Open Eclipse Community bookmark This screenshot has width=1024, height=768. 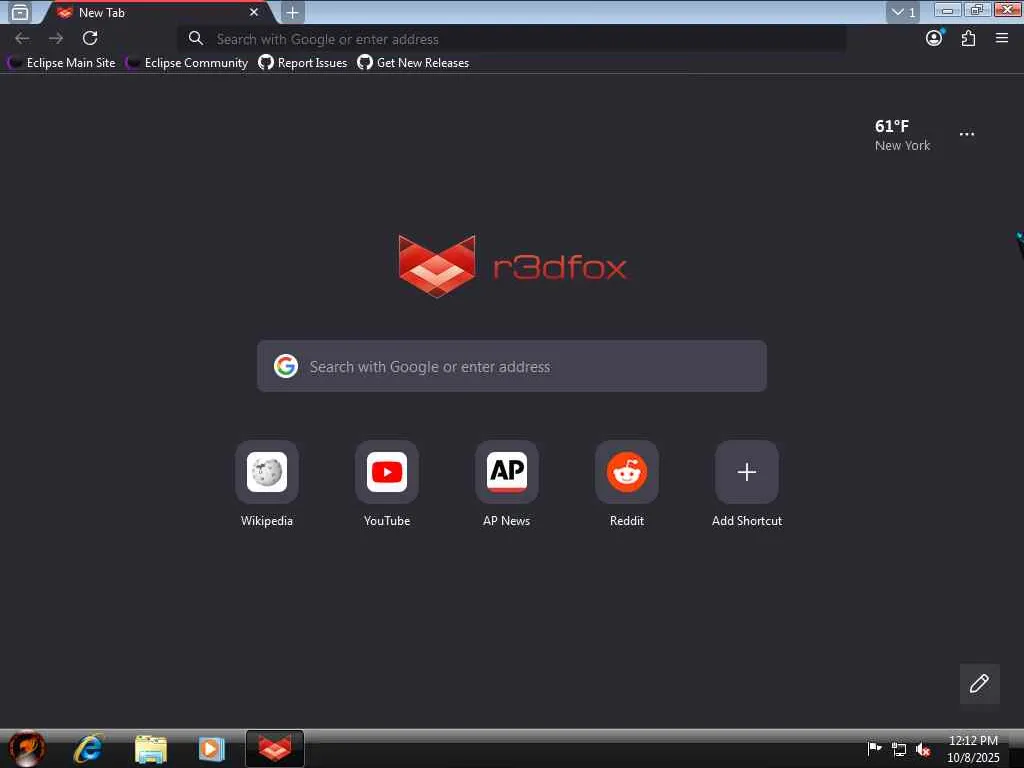(187, 63)
